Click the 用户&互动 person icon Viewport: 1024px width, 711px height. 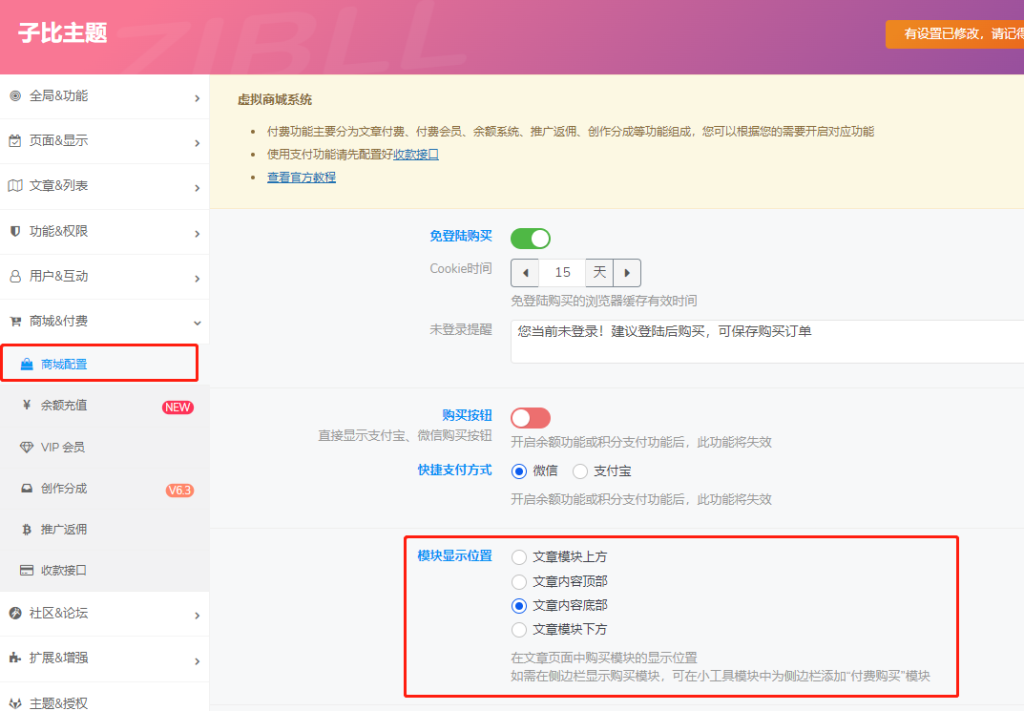[x=15, y=276]
